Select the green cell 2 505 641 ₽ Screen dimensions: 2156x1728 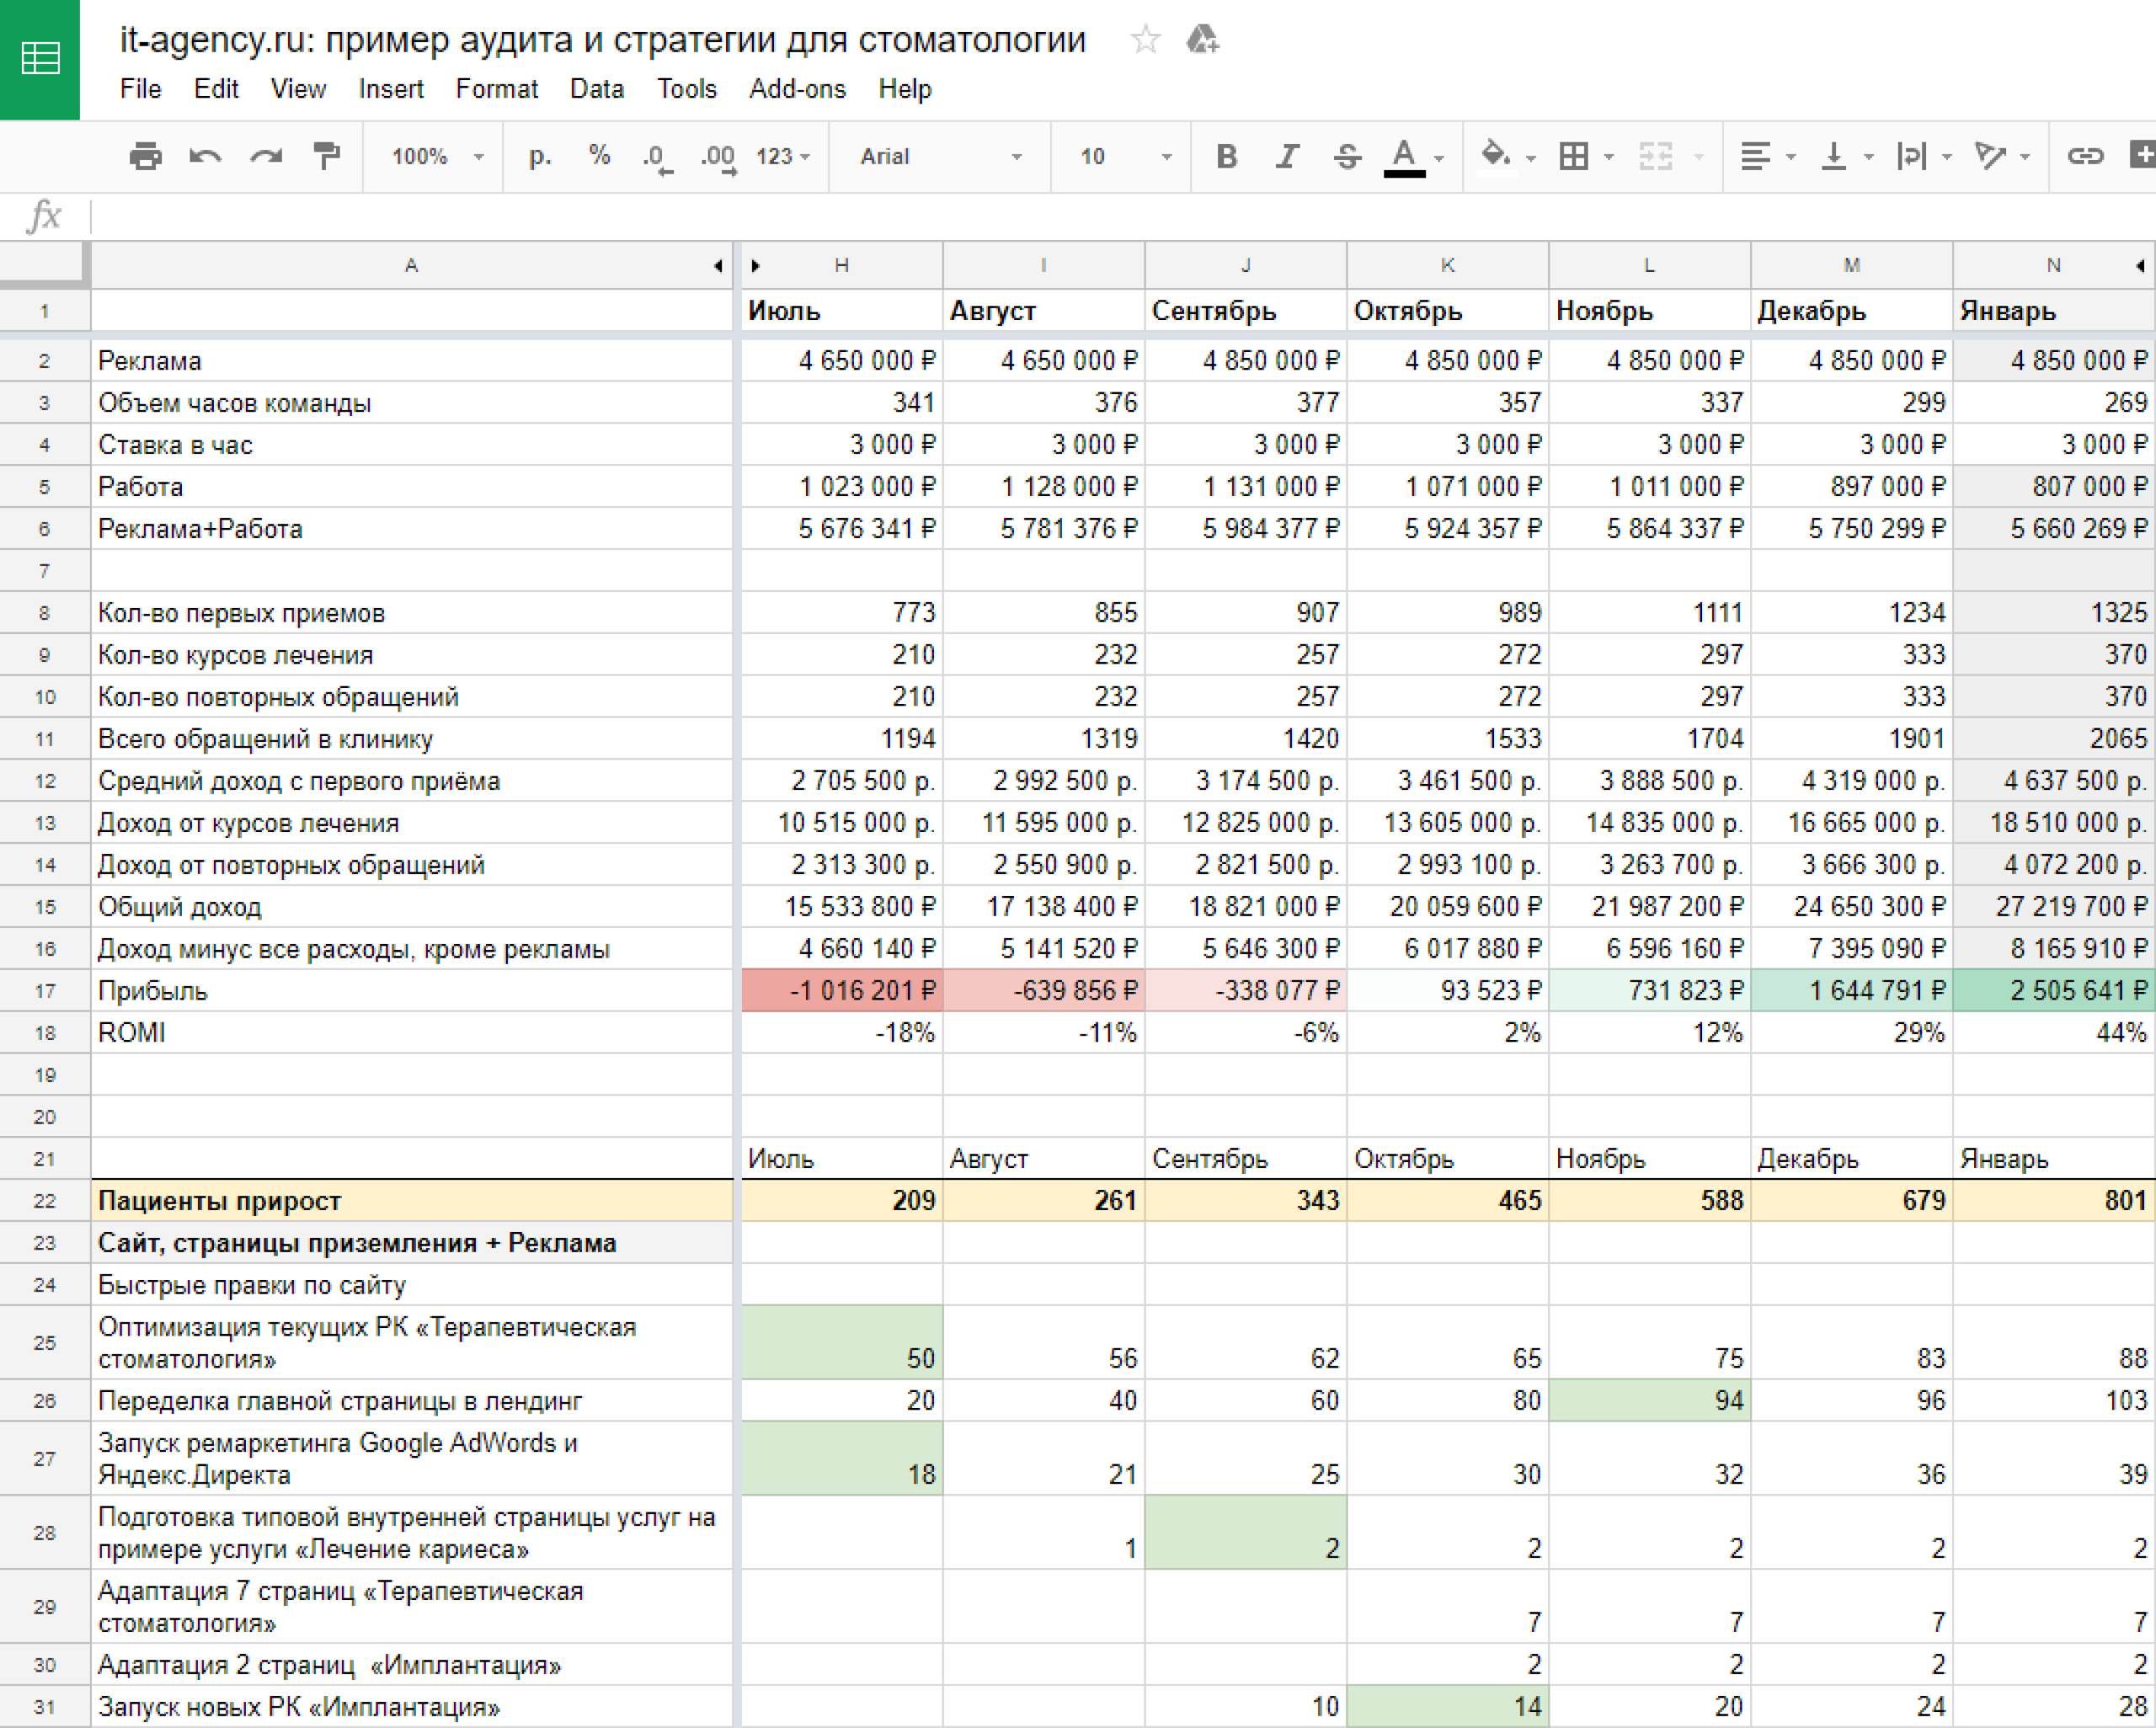[x=2053, y=991]
